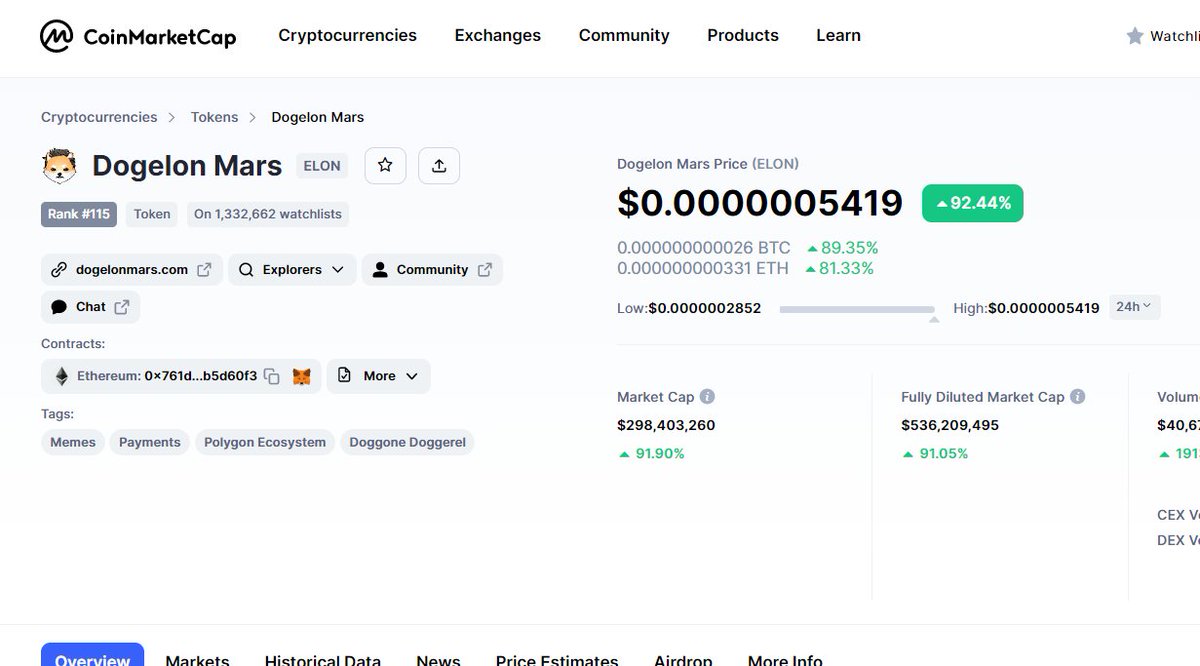Click the Token type badge
This screenshot has height=666, width=1200.
click(x=152, y=214)
